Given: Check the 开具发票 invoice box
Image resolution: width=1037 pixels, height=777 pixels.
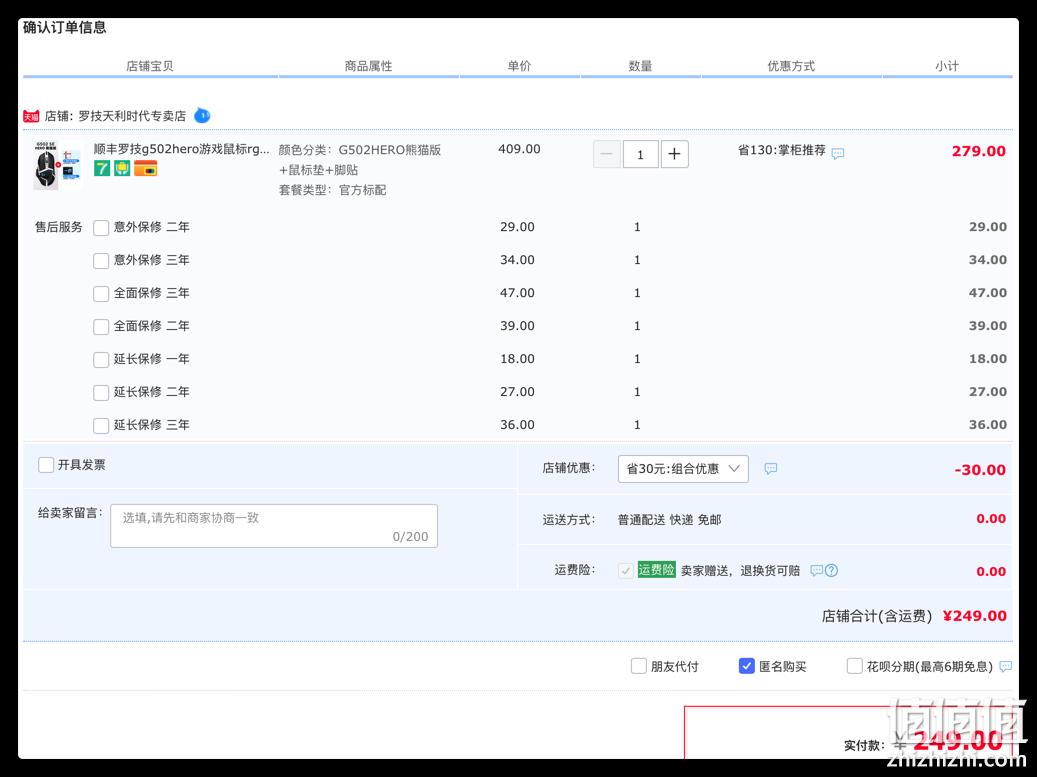Looking at the screenshot, I should 46,465.
